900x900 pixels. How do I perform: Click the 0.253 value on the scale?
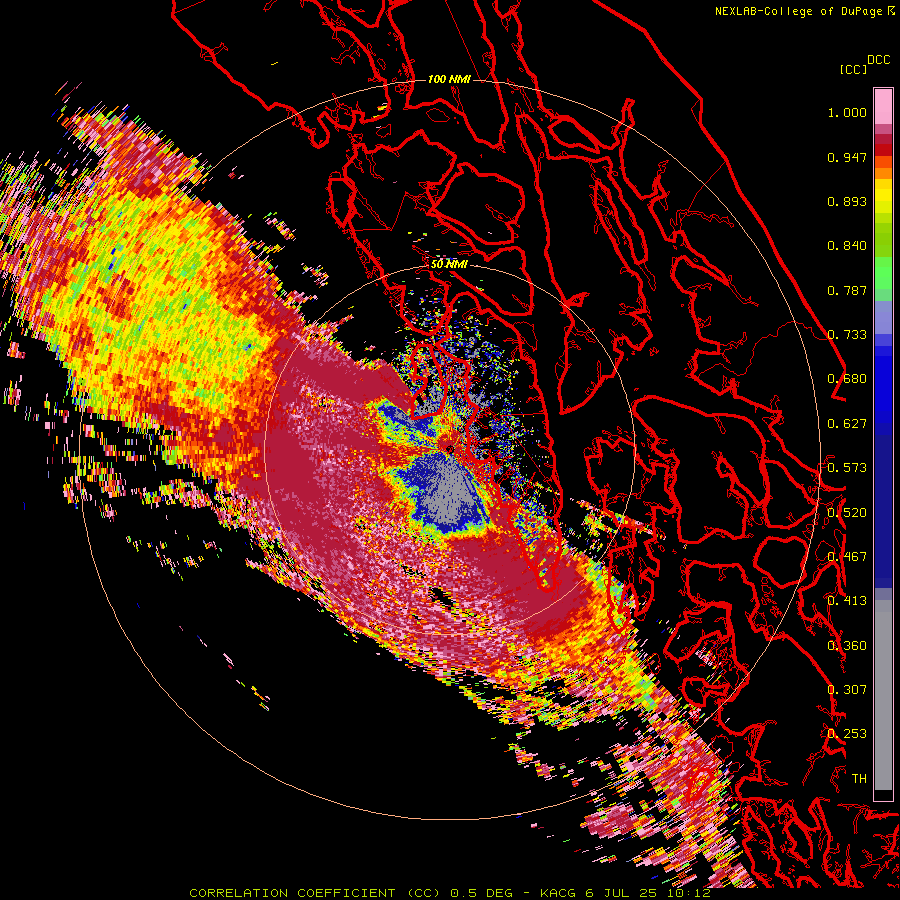(x=847, y=734)
